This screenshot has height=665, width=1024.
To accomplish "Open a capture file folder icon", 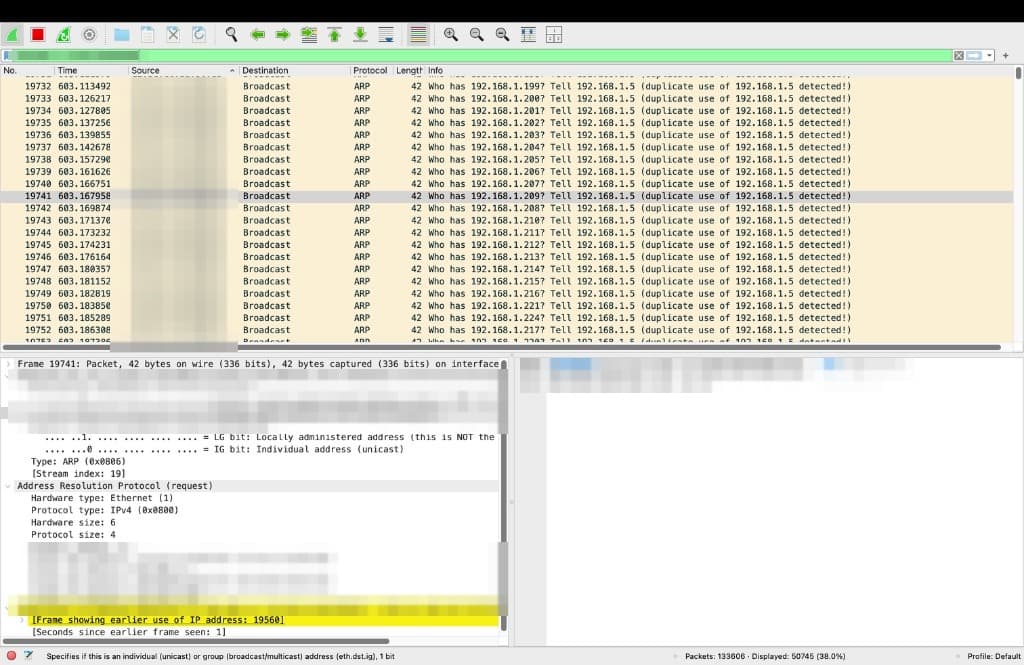I will click(121, 35).
